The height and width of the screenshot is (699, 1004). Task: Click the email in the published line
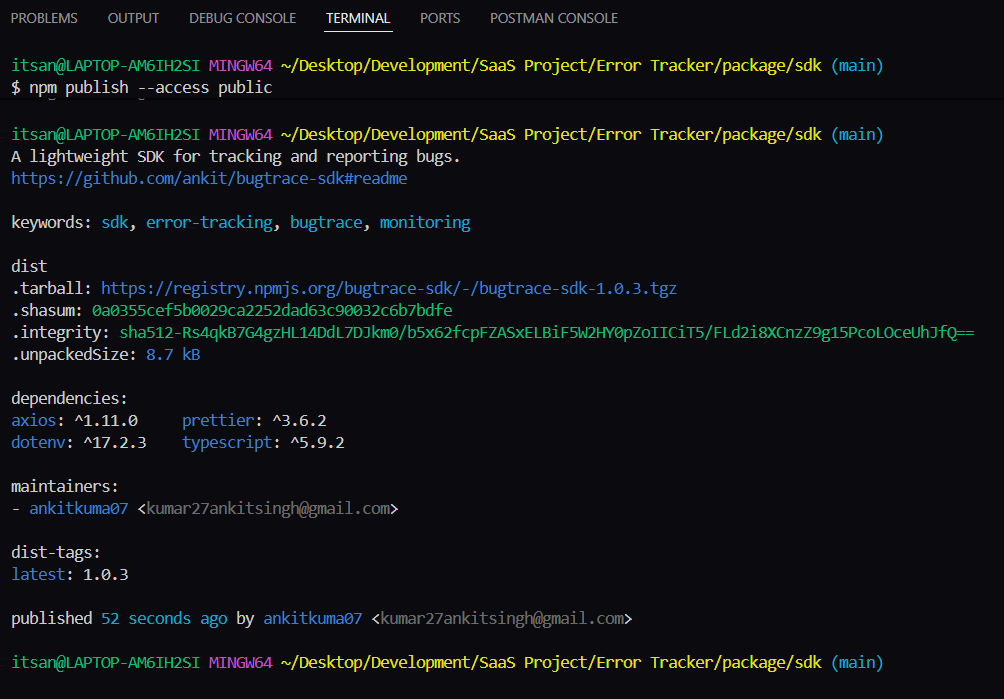click(x=501, y=619)
